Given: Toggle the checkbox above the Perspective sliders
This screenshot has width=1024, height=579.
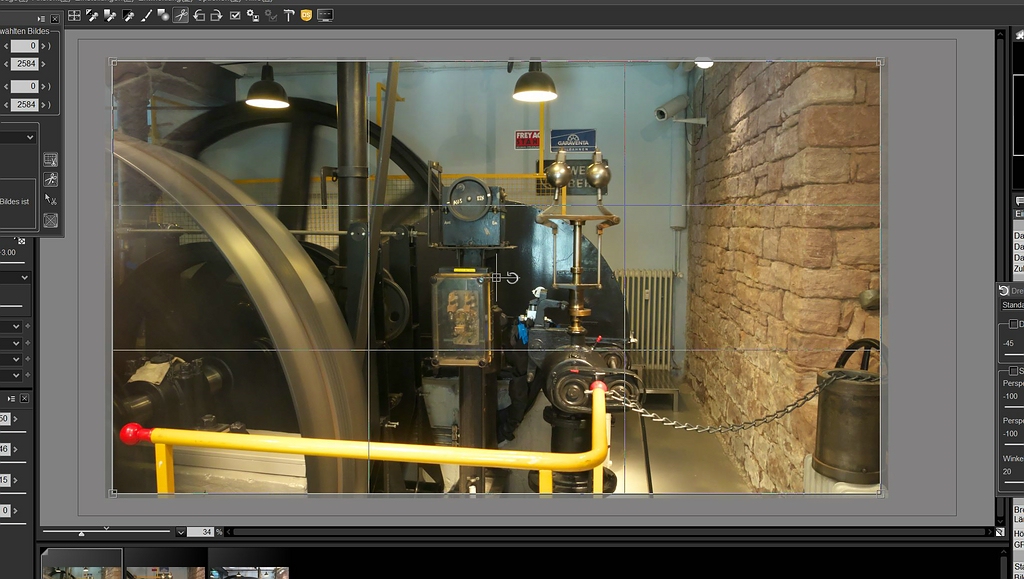Looking at the screenshot, I should [x=1013, y=371].
